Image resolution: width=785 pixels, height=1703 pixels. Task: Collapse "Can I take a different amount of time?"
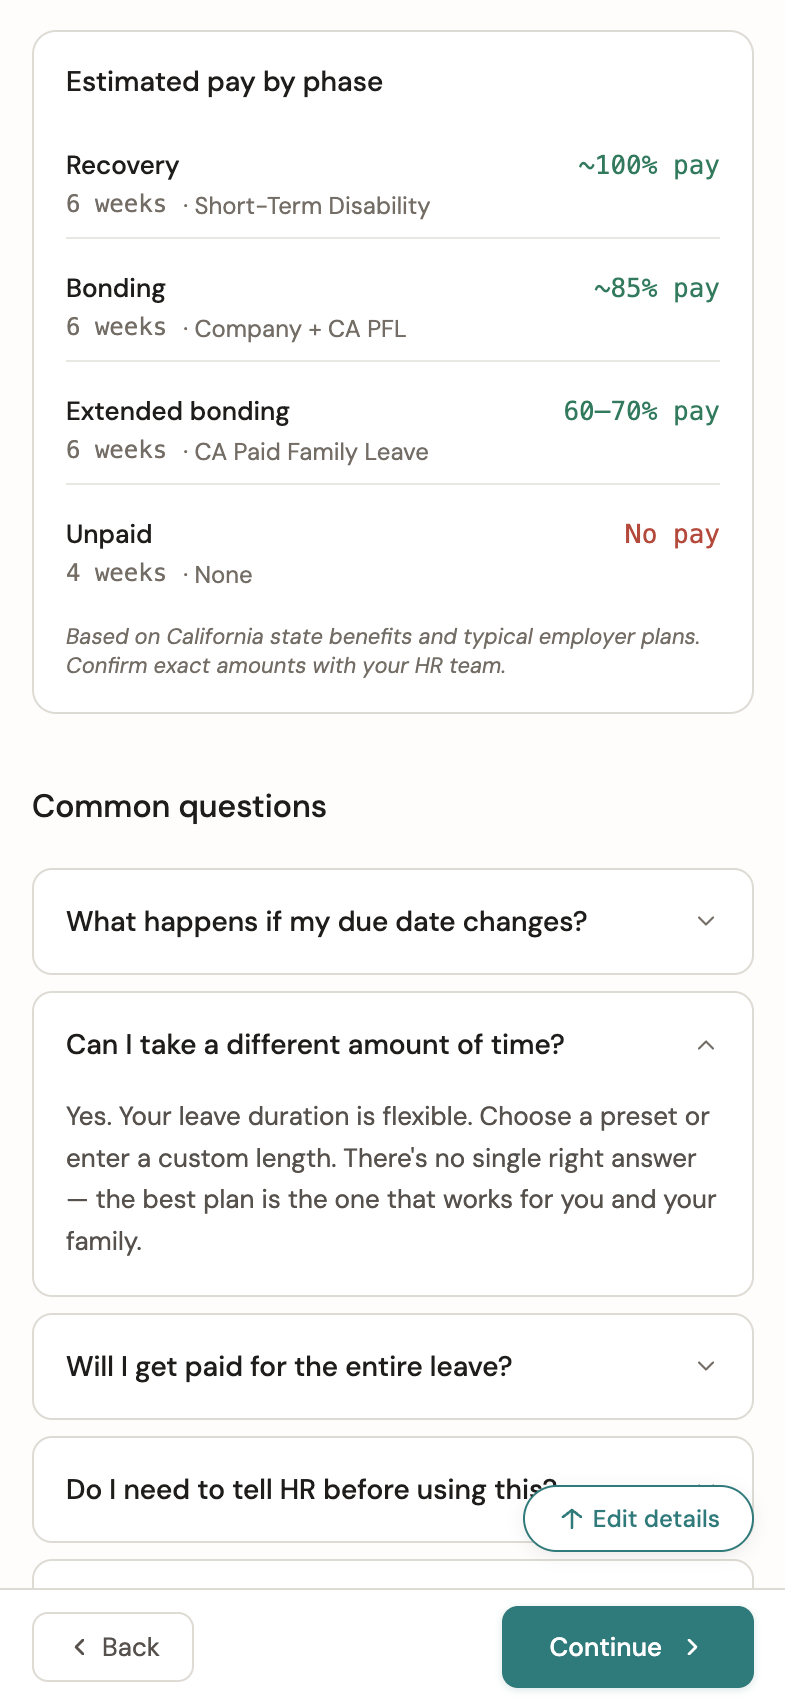pos(315,1045)
